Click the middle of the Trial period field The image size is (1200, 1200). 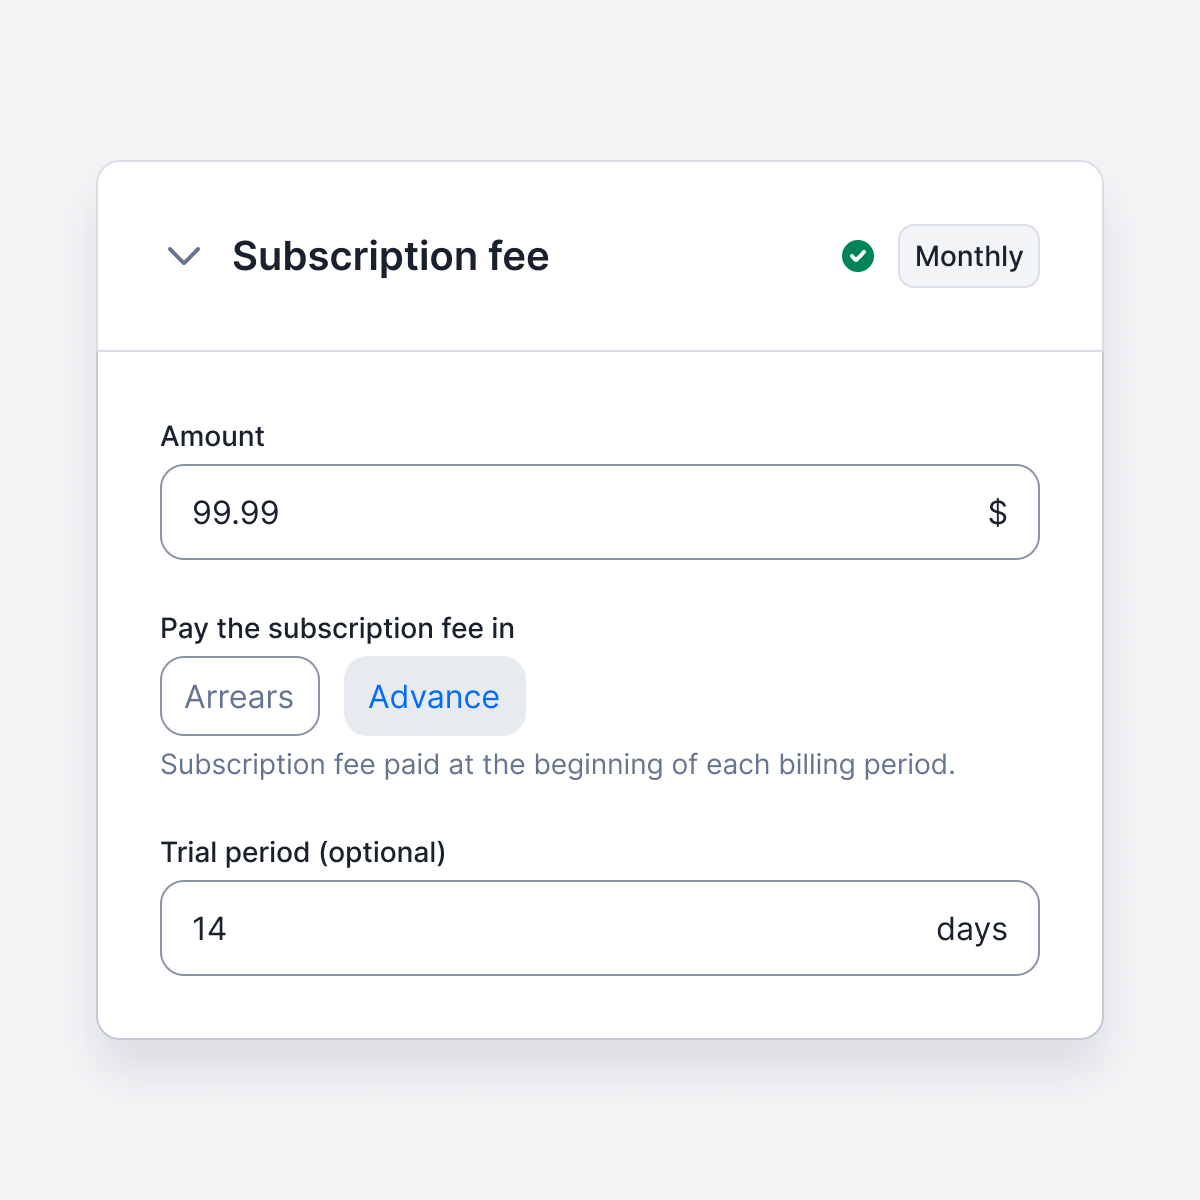(600, 928)
